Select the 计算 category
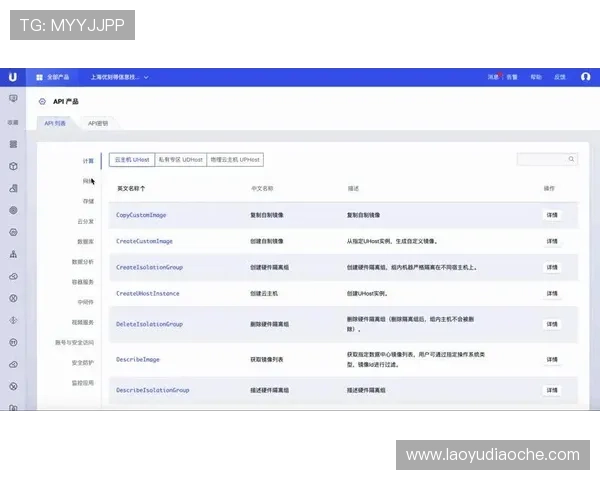The image size is (600, 480). [88, 161]
